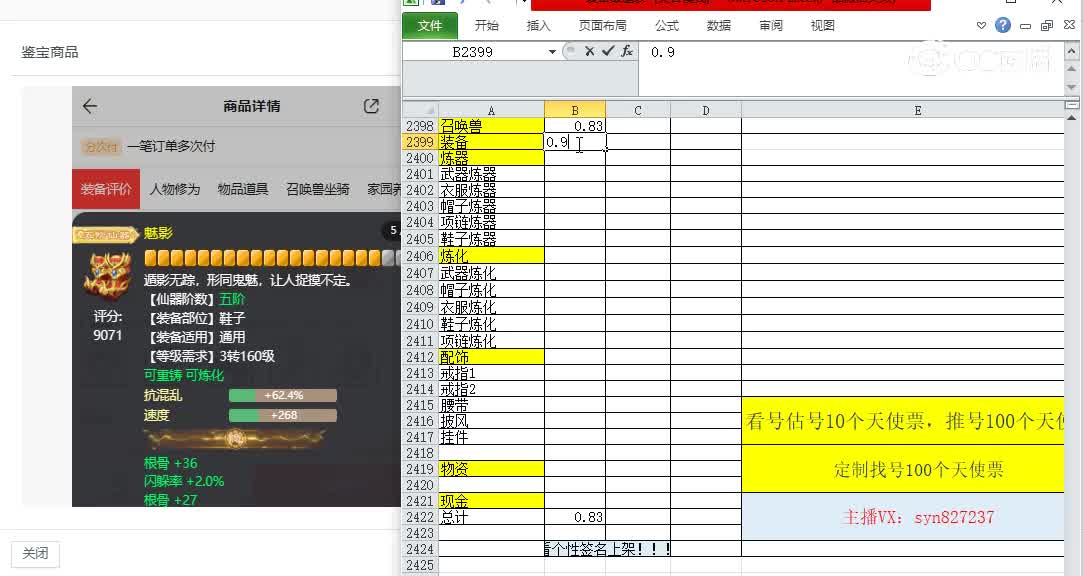Click cell 戒指1
Screen dimensions: 1084x576
click(491, 373)
